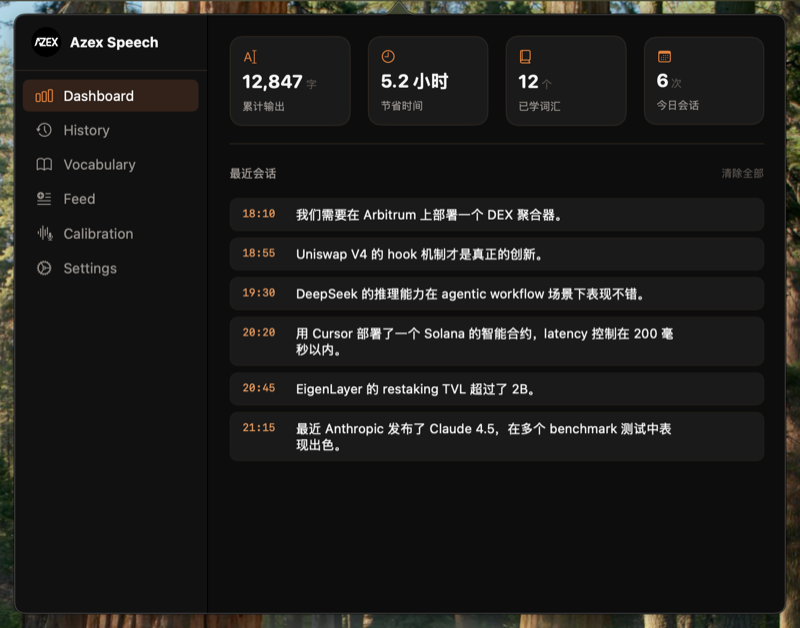800x628 pixels.
Task: Click the Azex Speech app title
Action: pyautogui.click(x=114, y=42)
